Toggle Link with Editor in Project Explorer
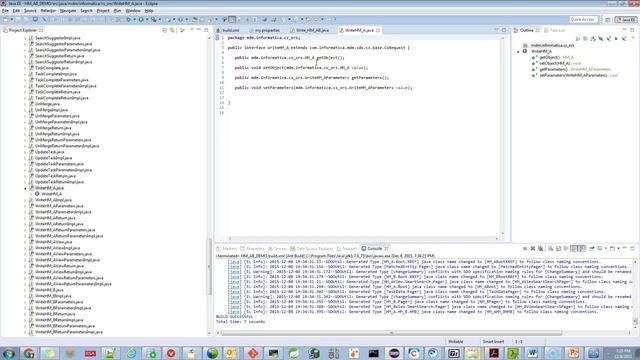This screenshot has width=640, height=360. coord(172,30)
